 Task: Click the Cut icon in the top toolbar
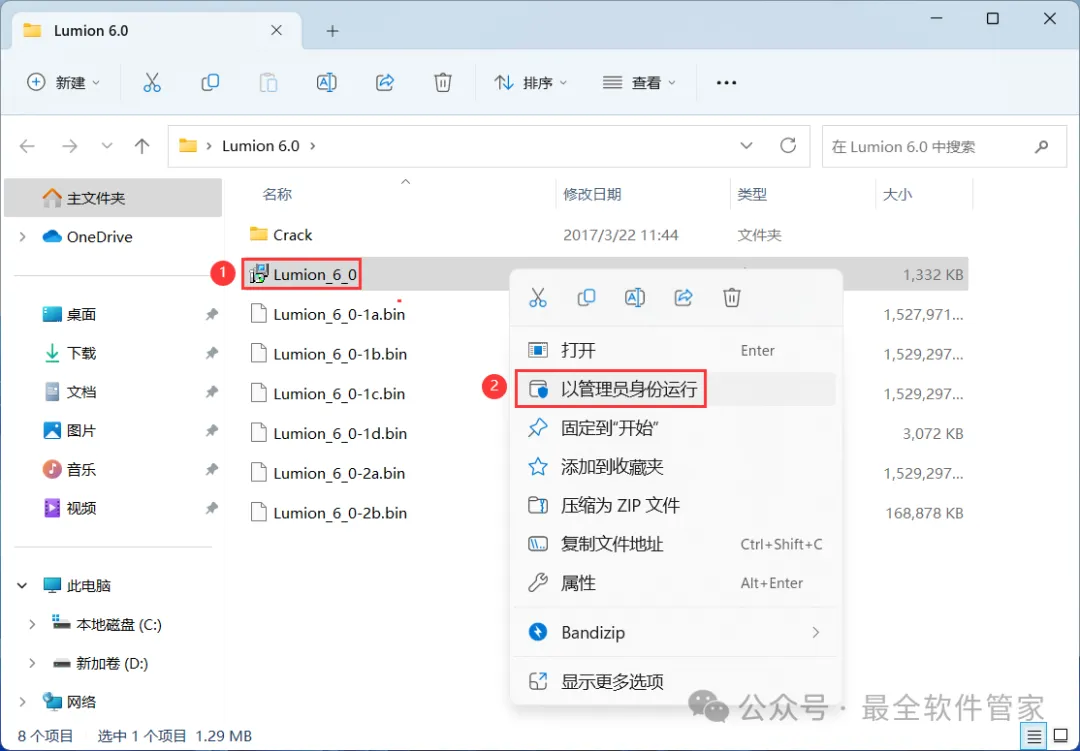click(x=152, y=83)
